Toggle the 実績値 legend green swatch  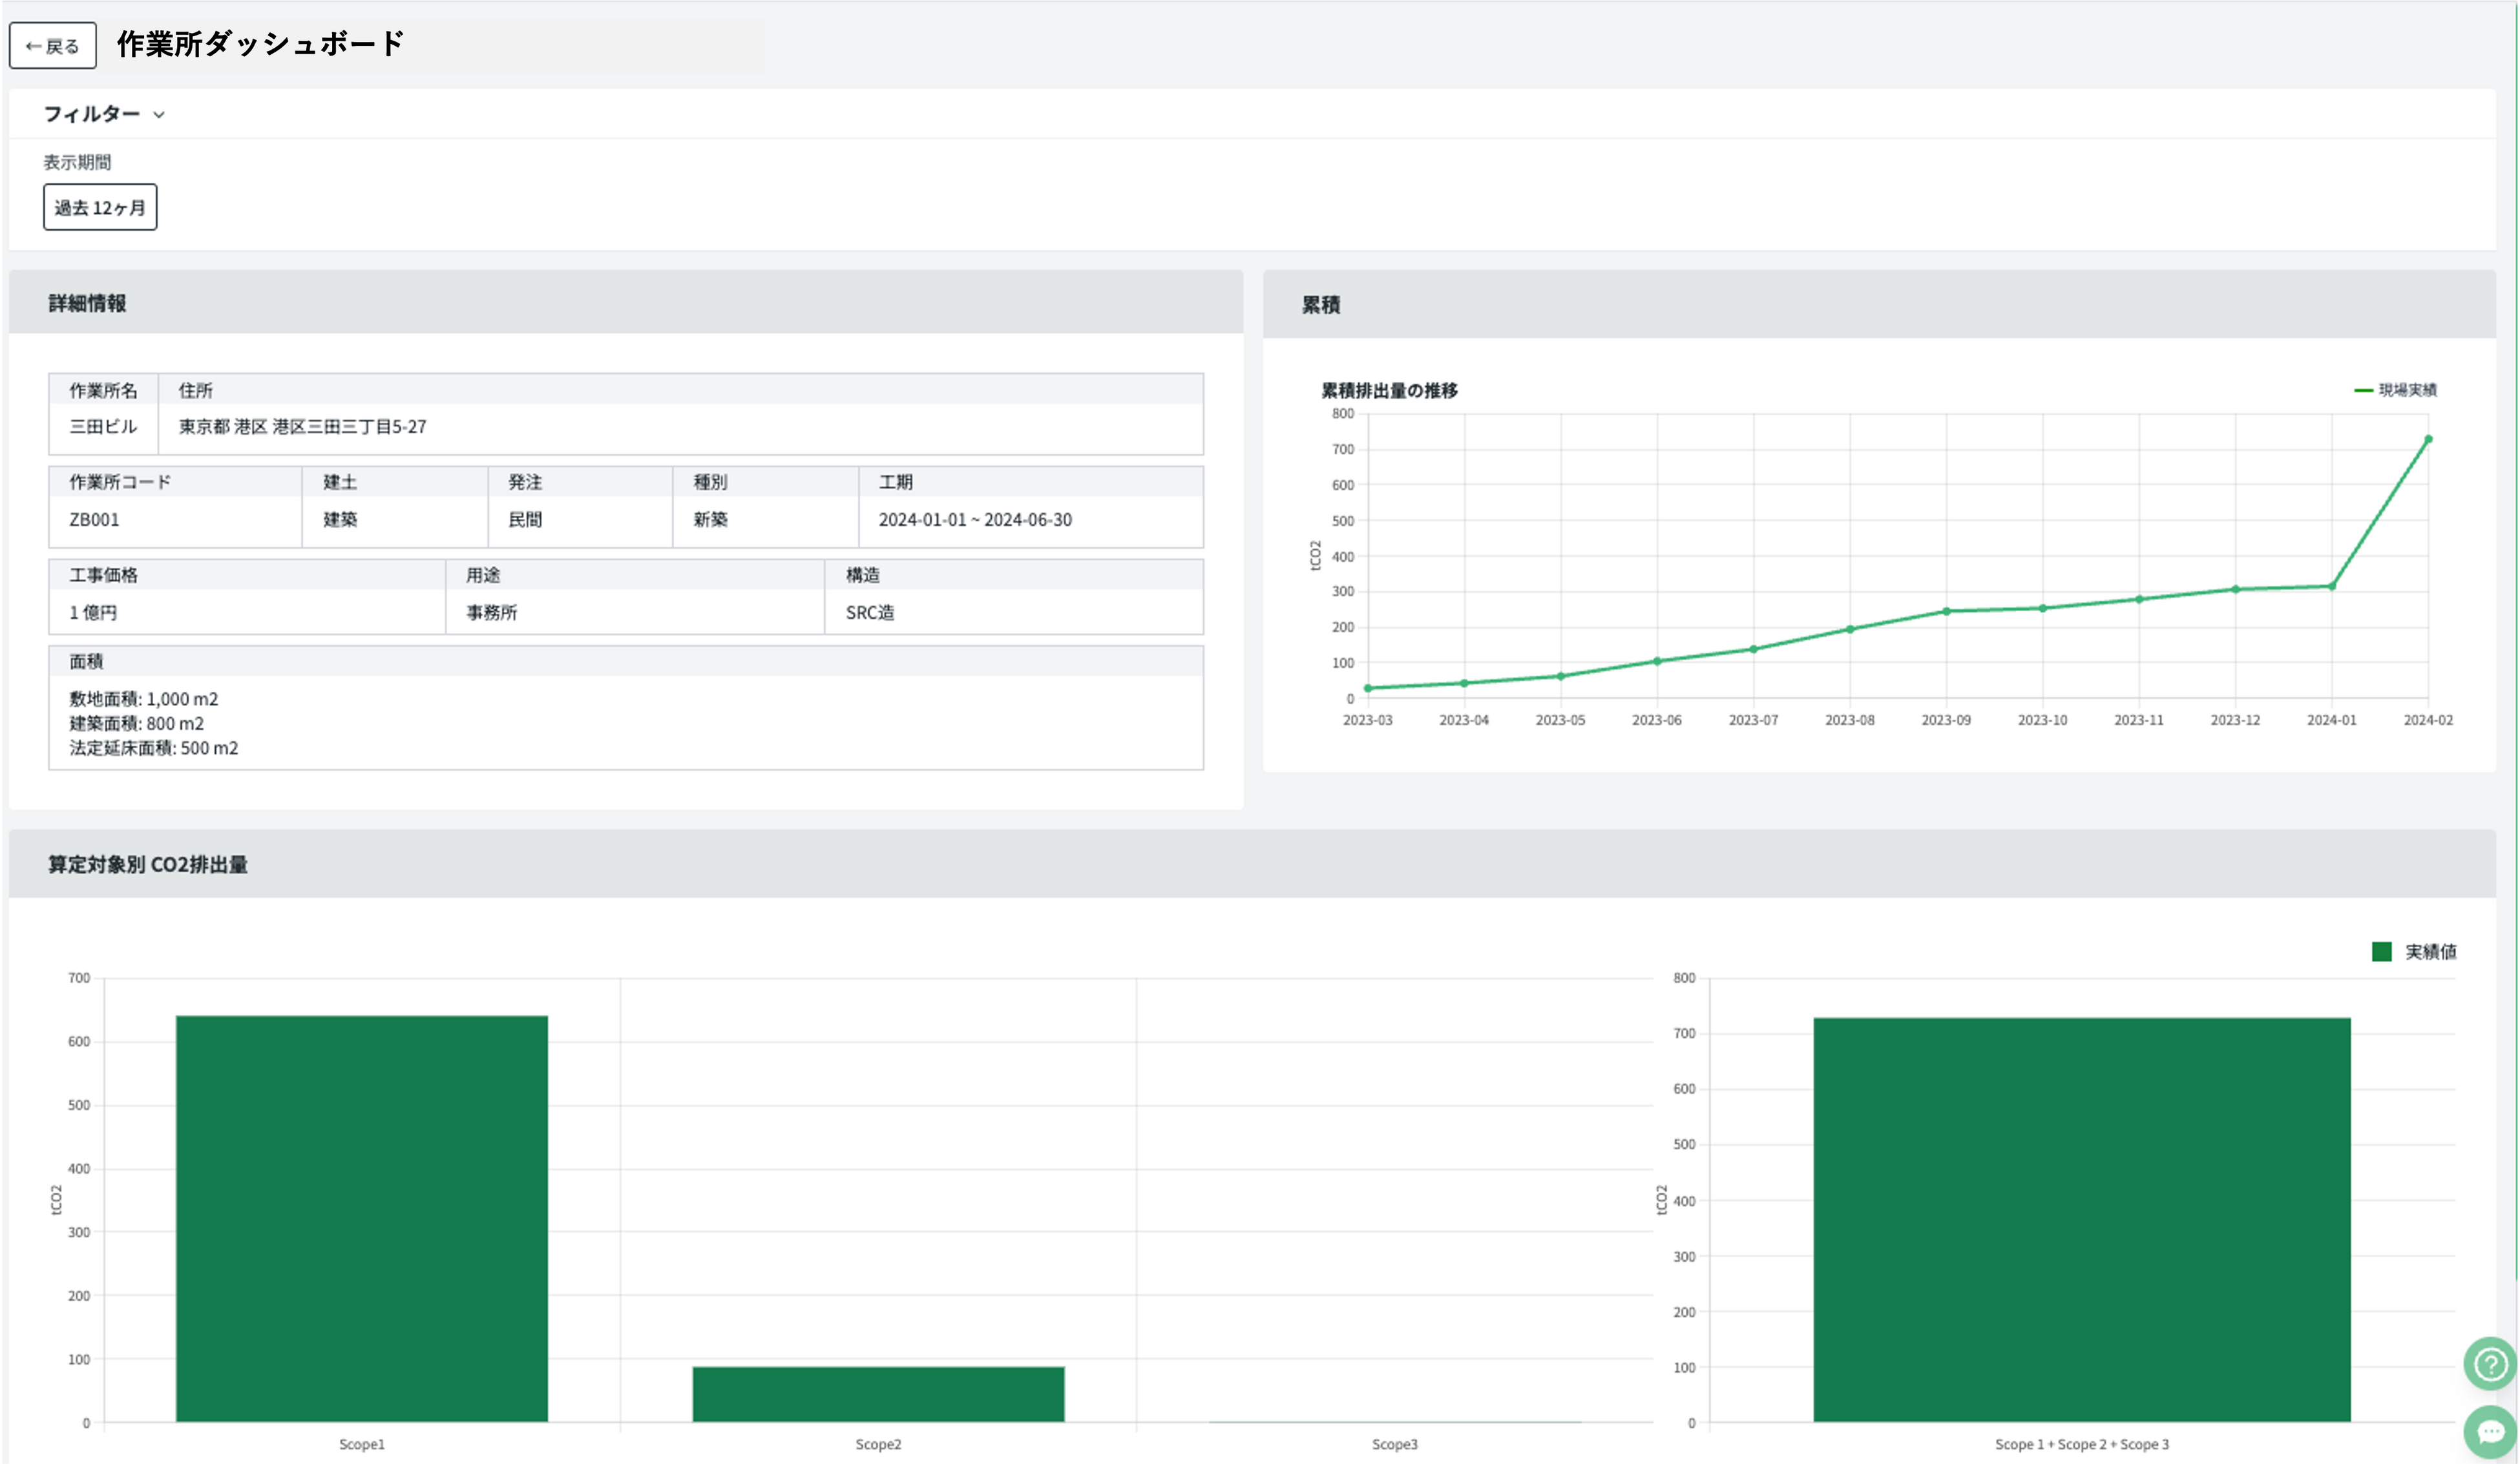2381,951
